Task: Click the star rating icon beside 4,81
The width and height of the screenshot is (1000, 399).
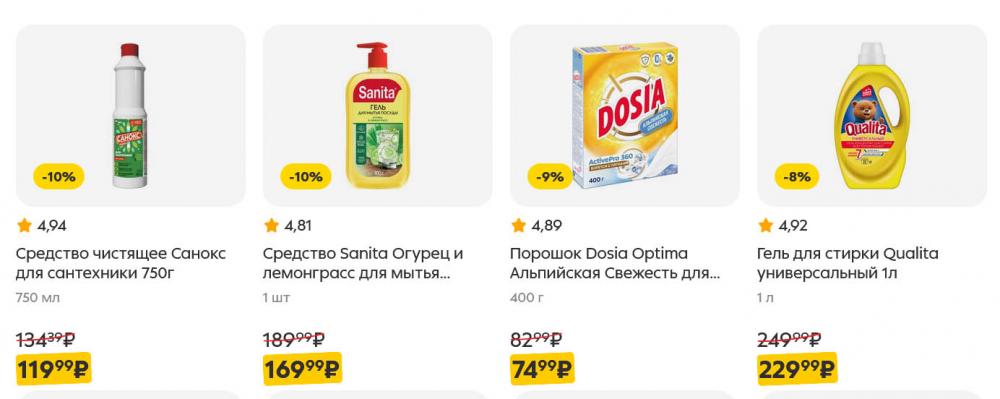Action: [x=271, y=225]
